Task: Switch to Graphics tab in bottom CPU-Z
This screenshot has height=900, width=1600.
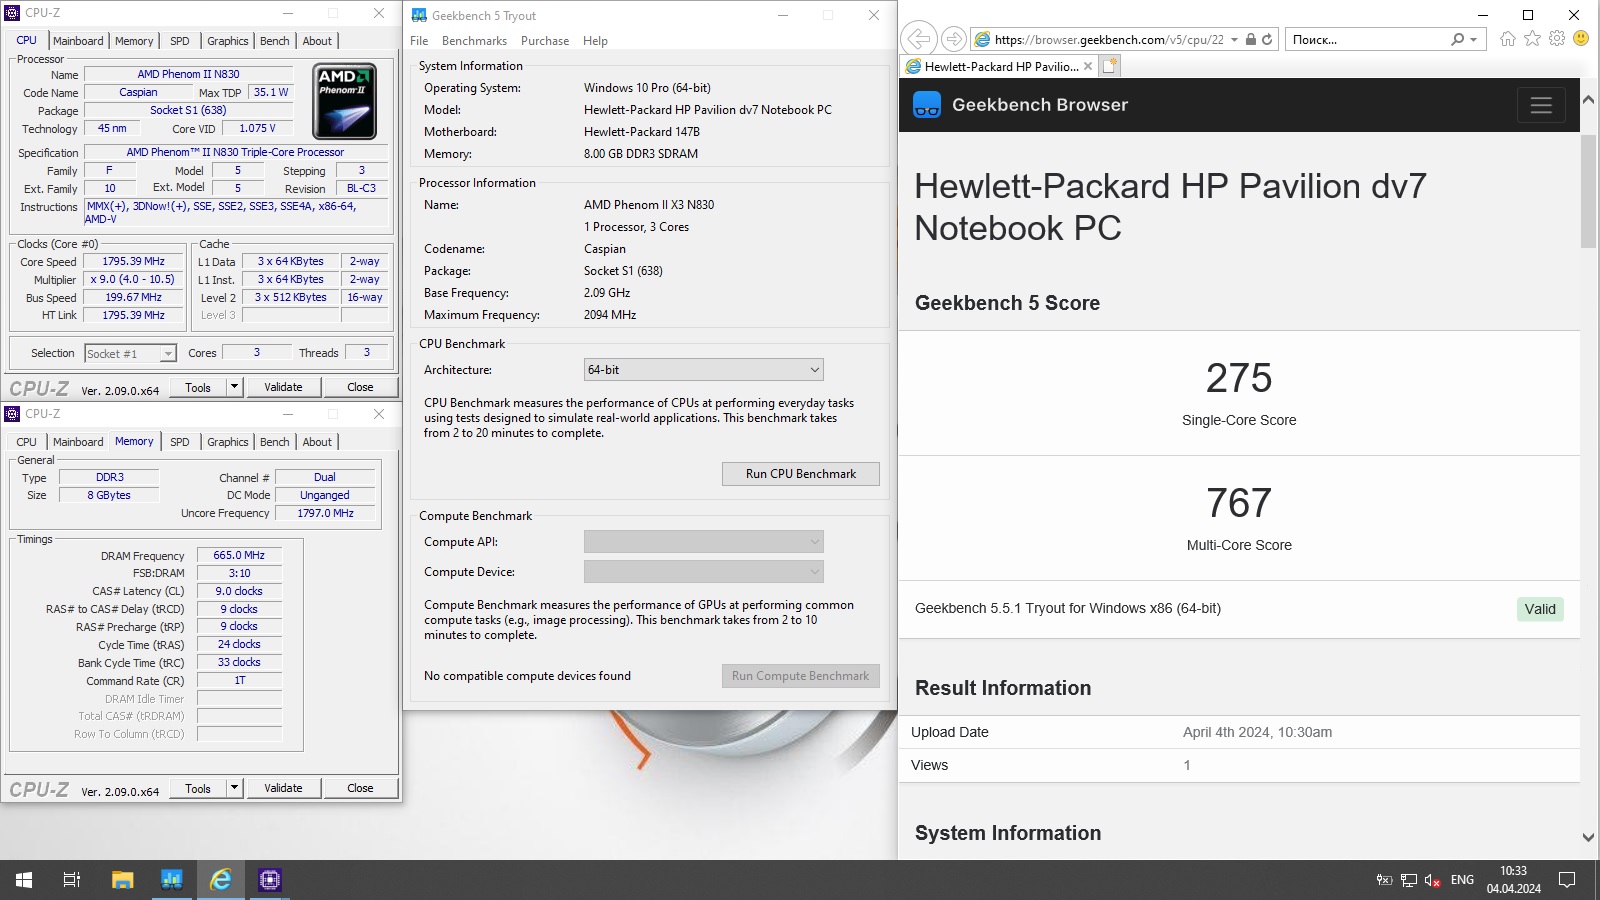Action: point(228,442)
